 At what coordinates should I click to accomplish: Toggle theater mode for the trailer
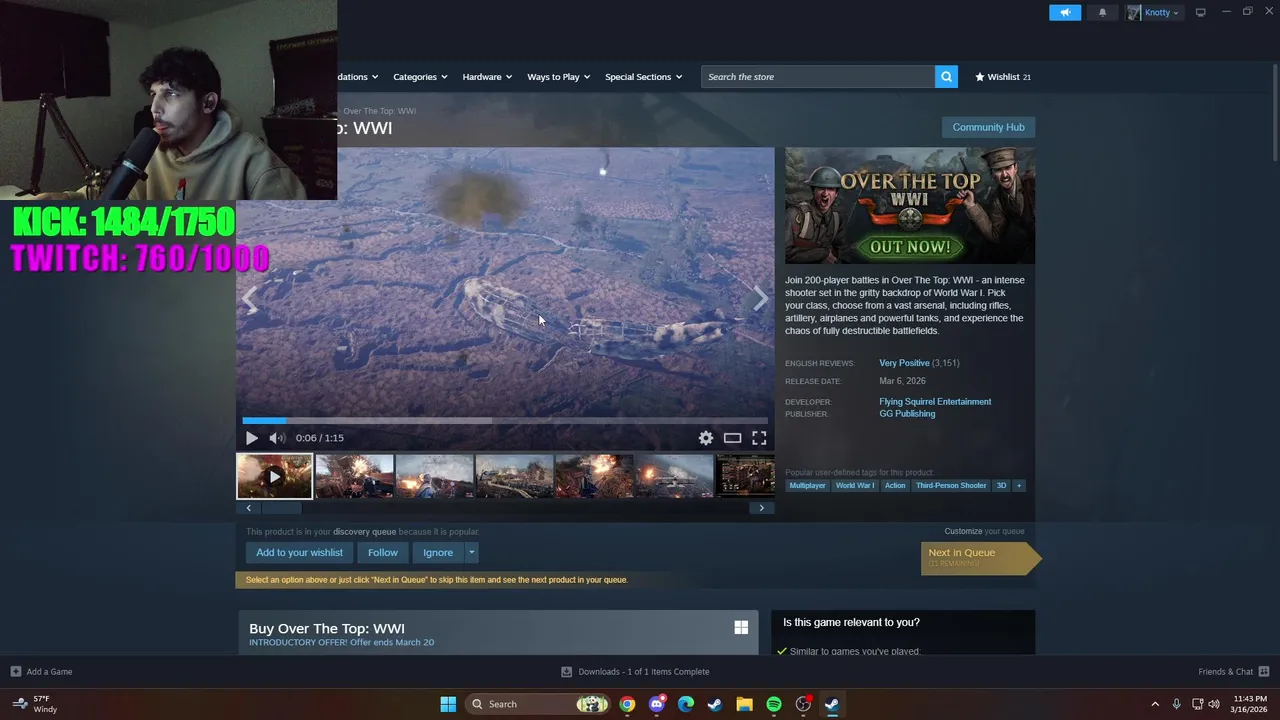(733, 438)
